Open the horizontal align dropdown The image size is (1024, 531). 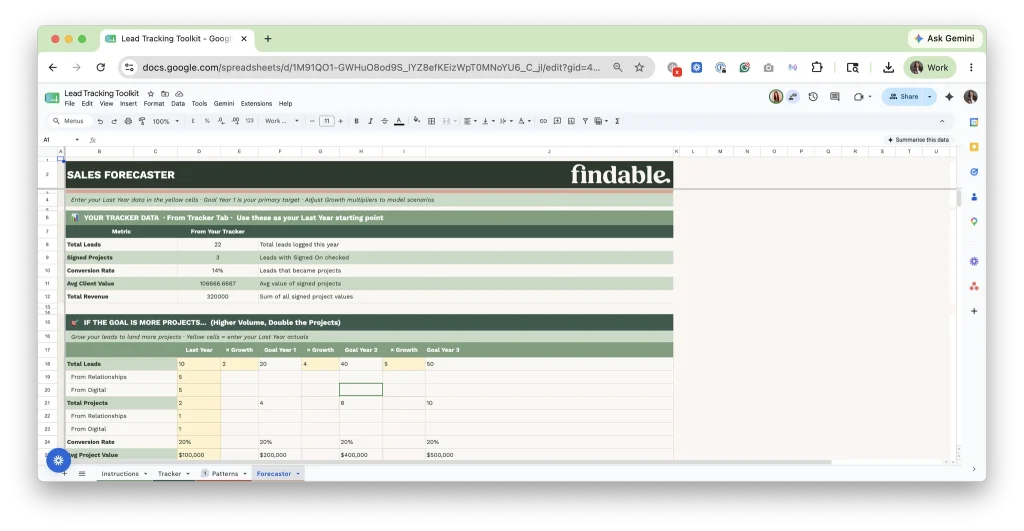pos(470,121)
